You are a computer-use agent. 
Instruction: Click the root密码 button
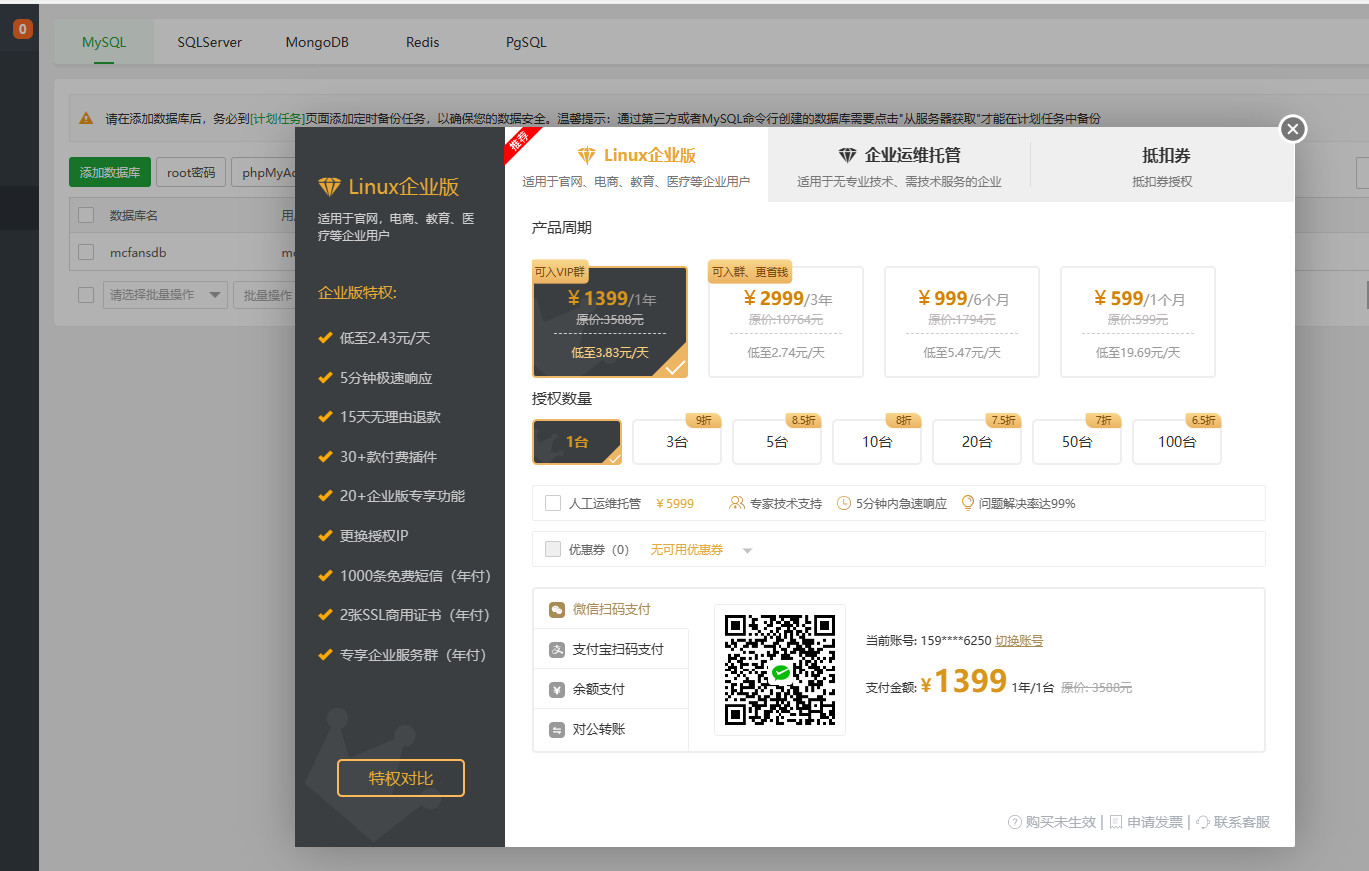click(191, 172)
